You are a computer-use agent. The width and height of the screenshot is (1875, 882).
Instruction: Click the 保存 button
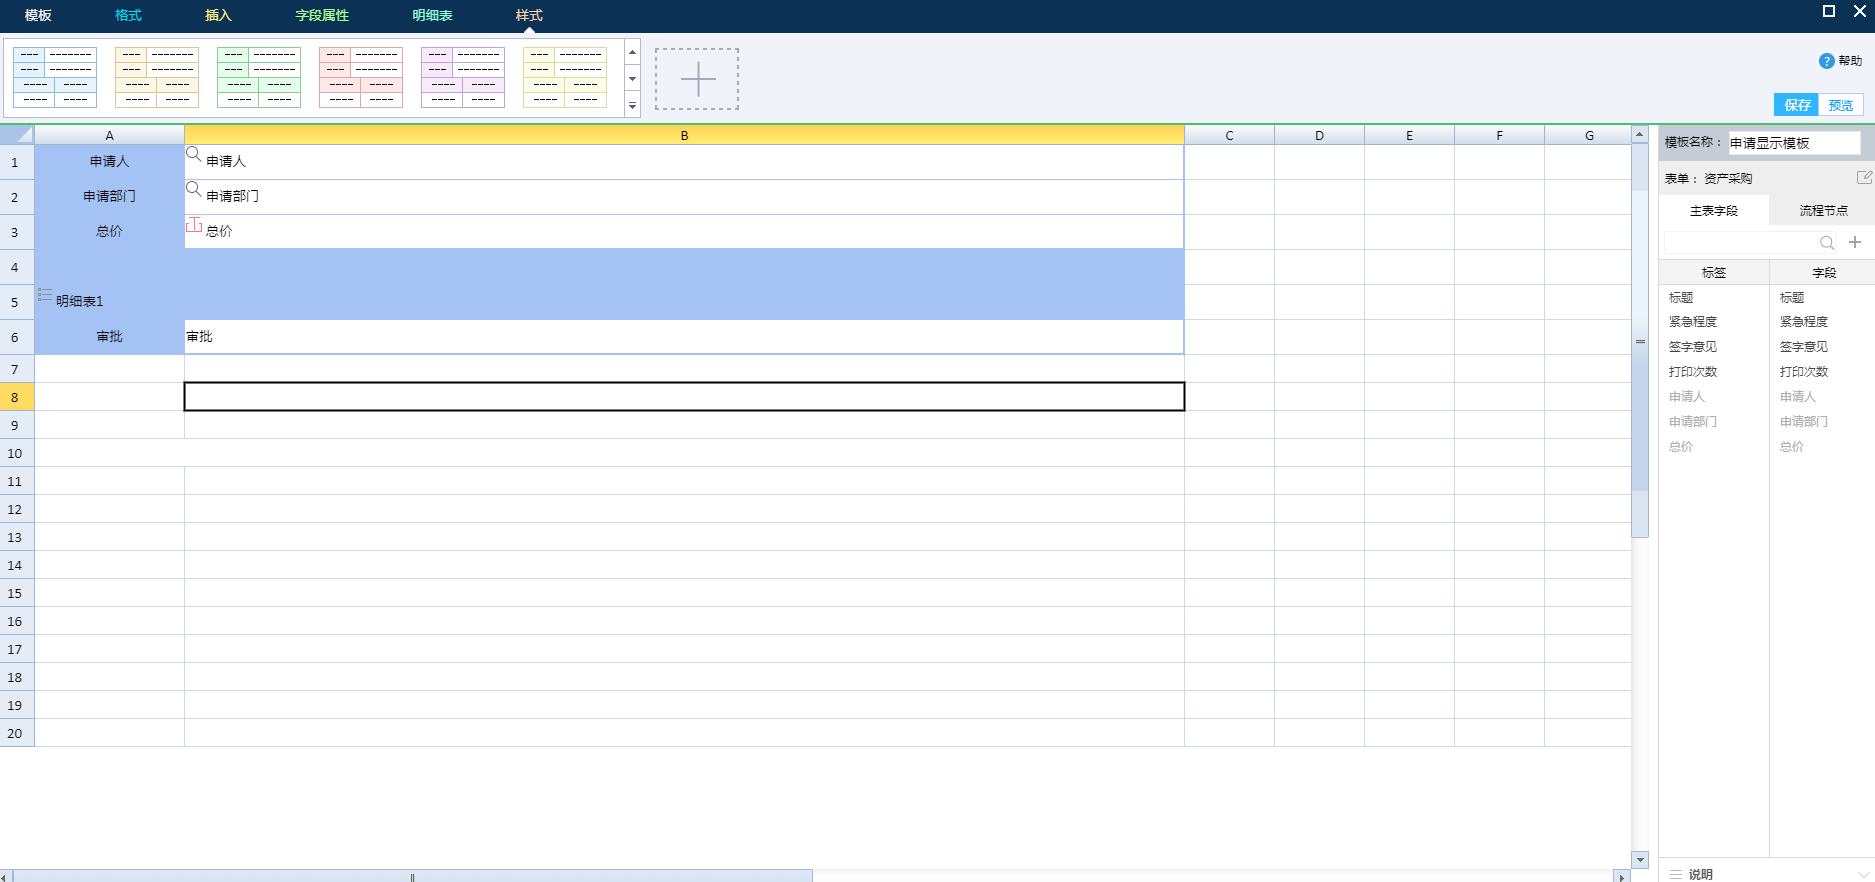coord(1797,105)
